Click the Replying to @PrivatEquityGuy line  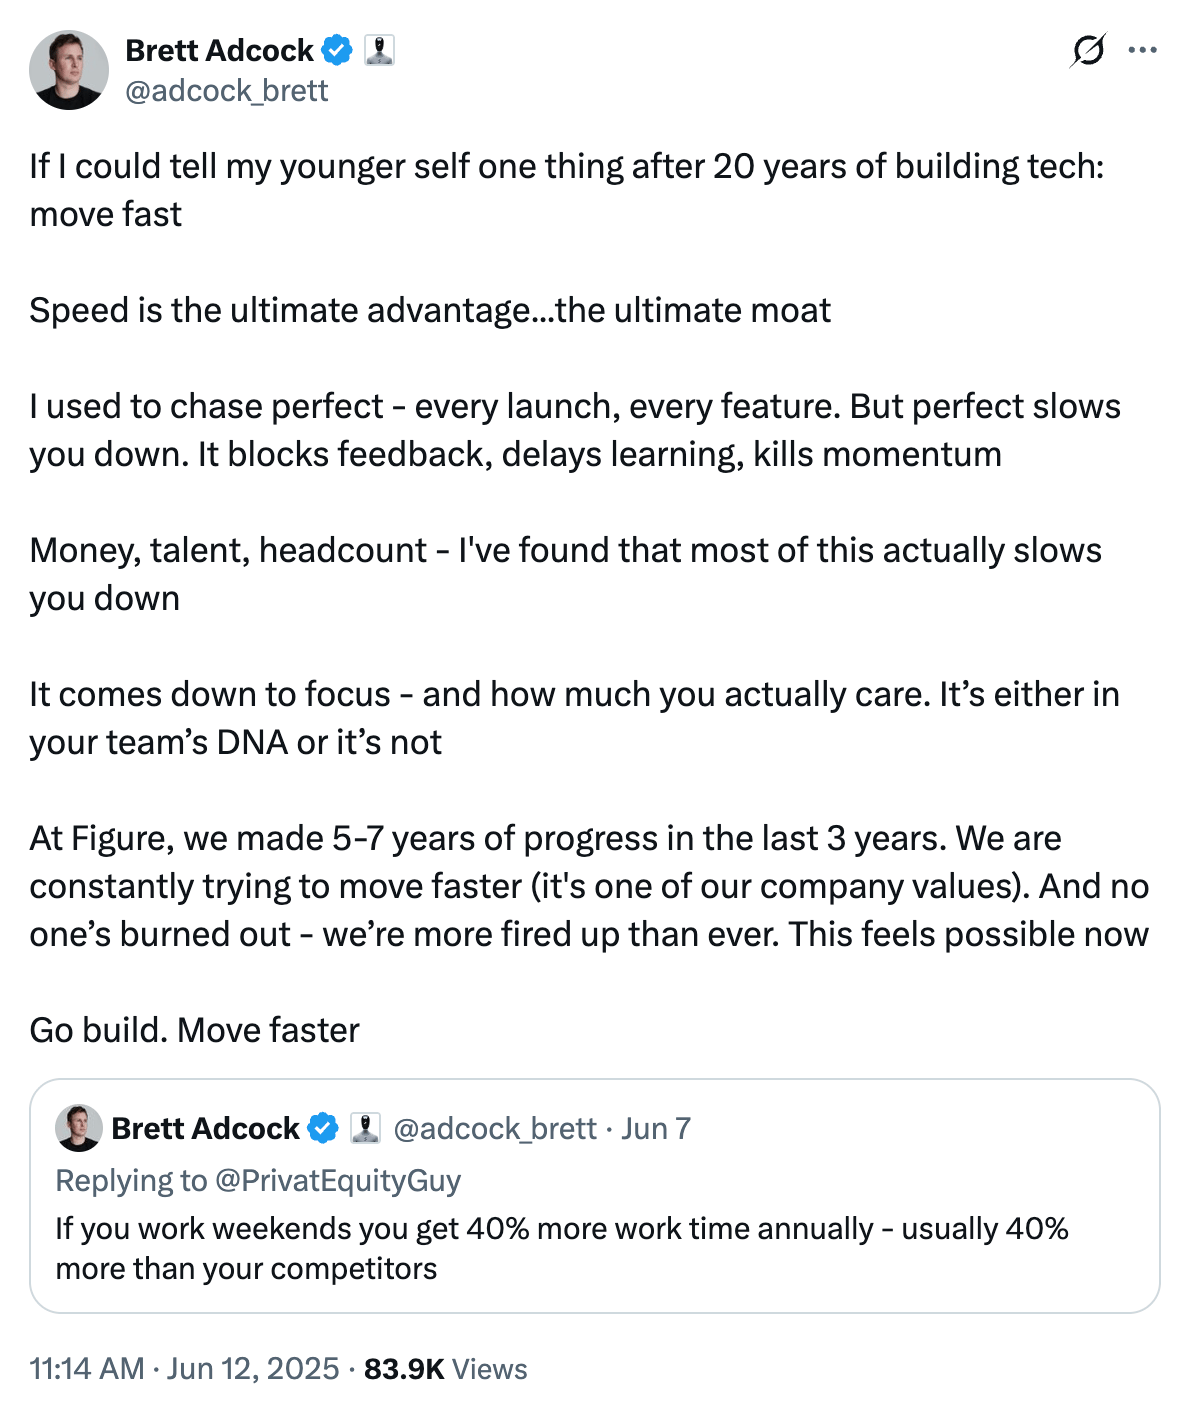(x=258, y=1181)
